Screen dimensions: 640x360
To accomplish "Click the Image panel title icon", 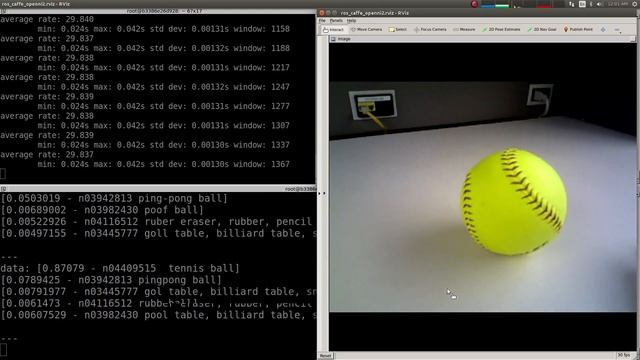I will point(333,39).
